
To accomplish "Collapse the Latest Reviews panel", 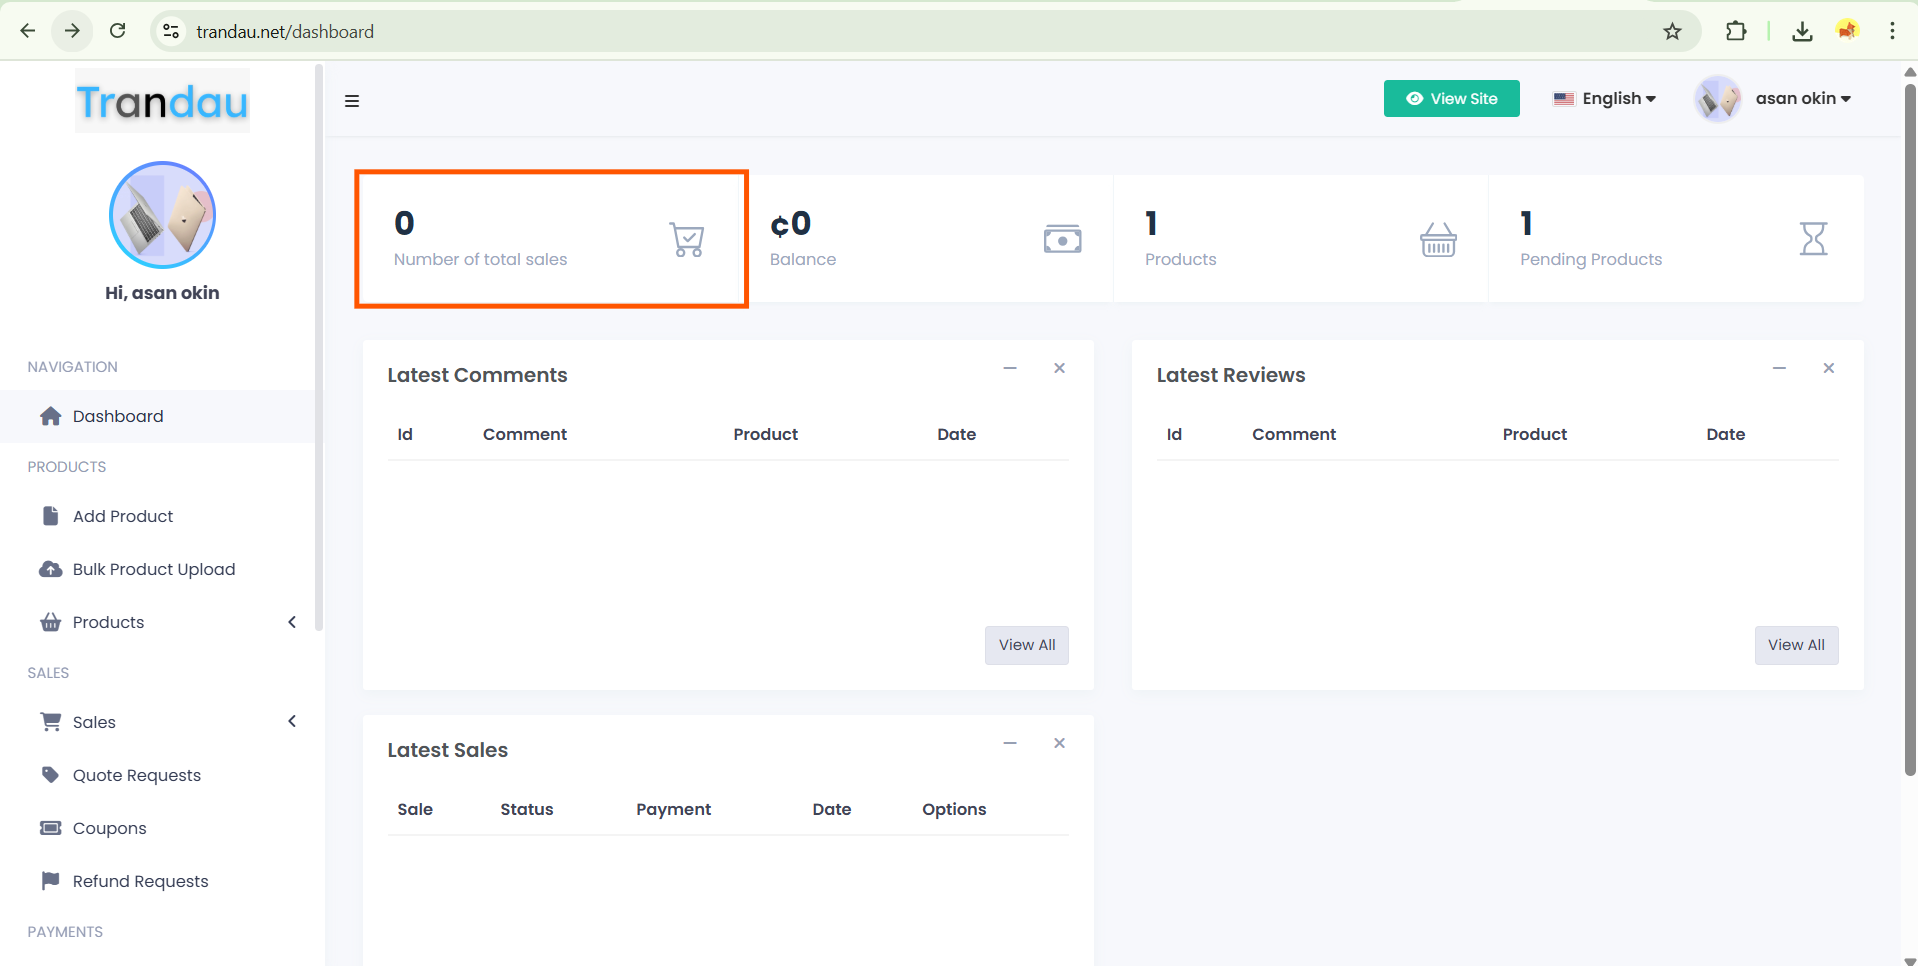I will coord(1779,368).
